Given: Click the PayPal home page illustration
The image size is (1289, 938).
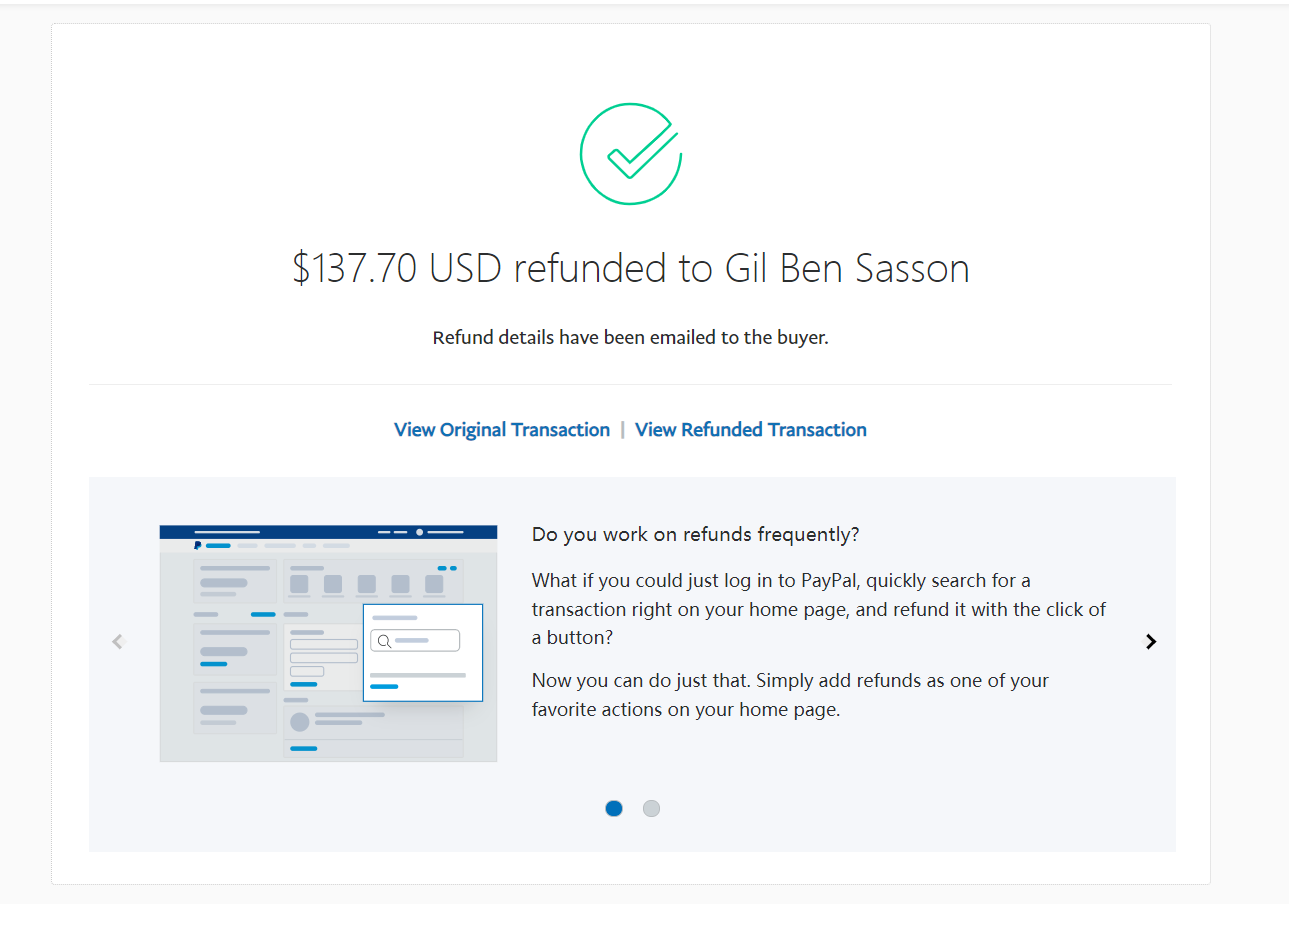Looking at the screenshot, I should point(328,643).
